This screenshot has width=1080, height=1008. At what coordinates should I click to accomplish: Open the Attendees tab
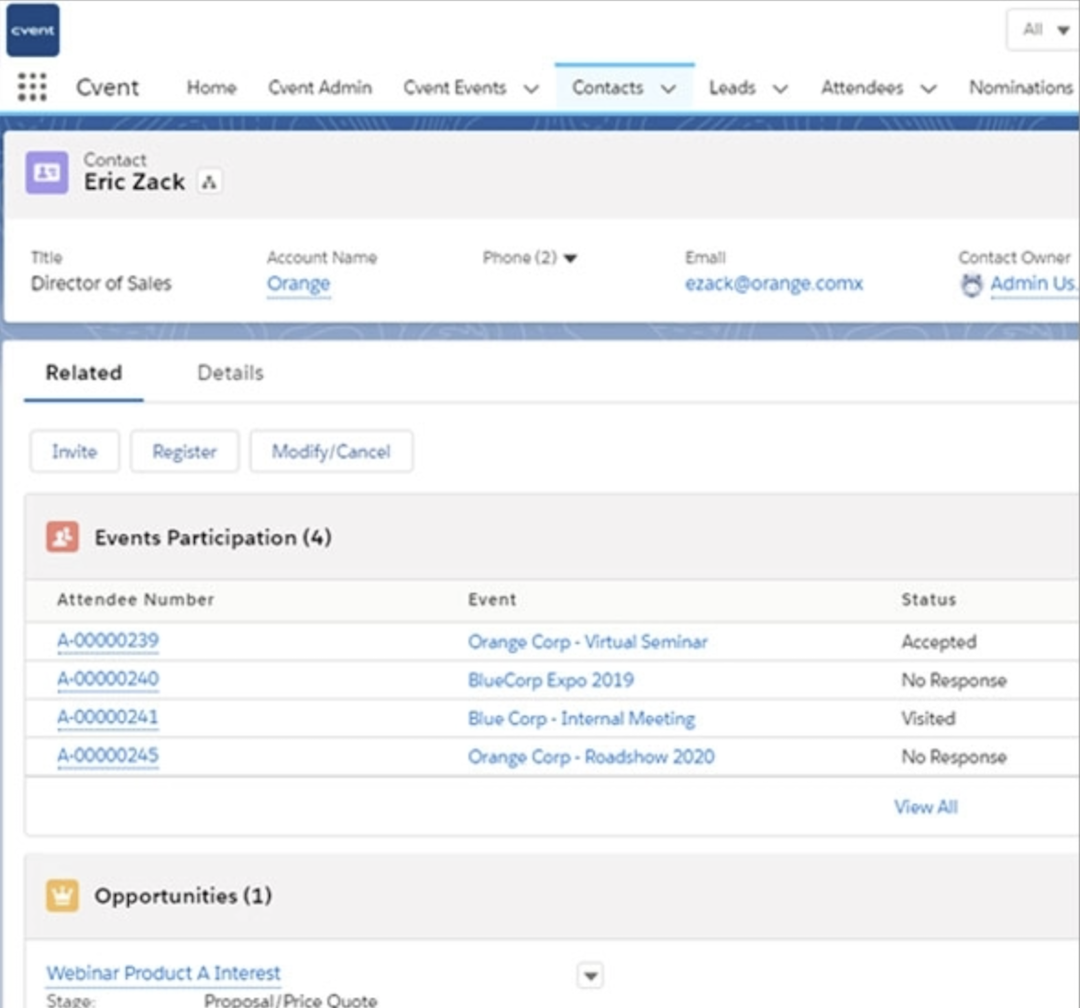tap(862, 88)
